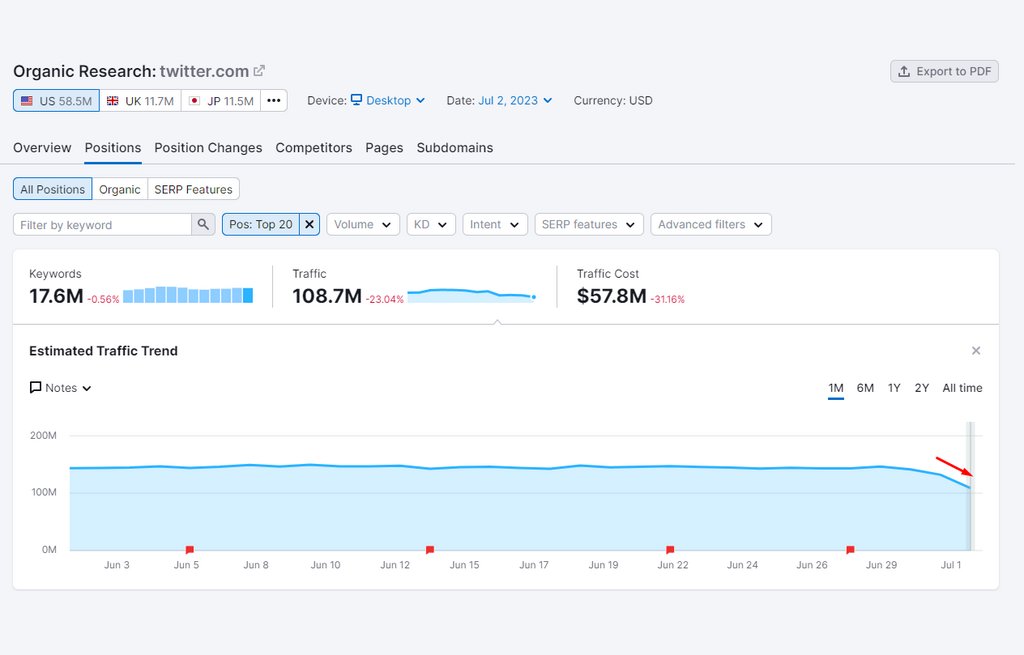Open the Volume filter dropdown
Image resolution: width=1024 pixels, height=655 pixels.
[x=363, y=225]
